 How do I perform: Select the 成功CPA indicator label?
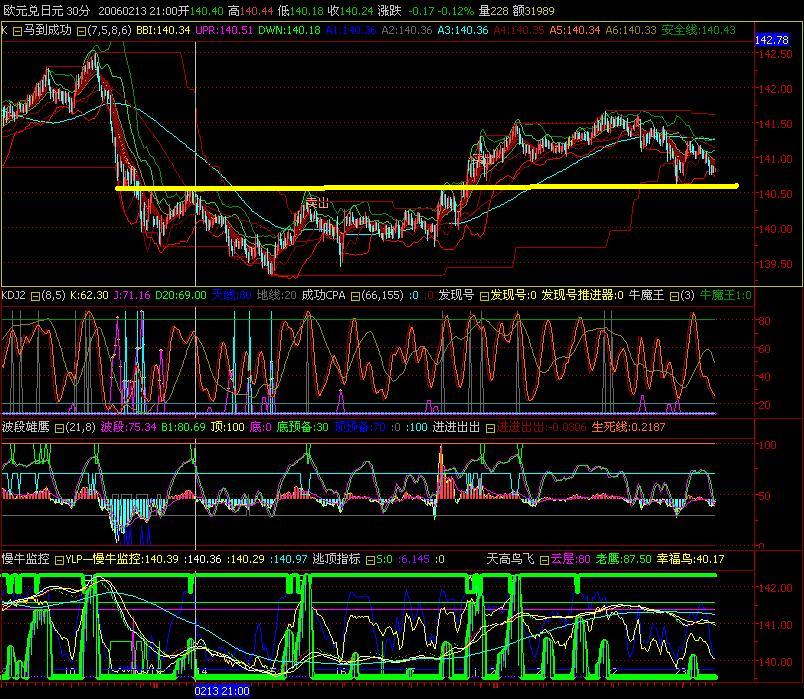[x=323, y=295]
